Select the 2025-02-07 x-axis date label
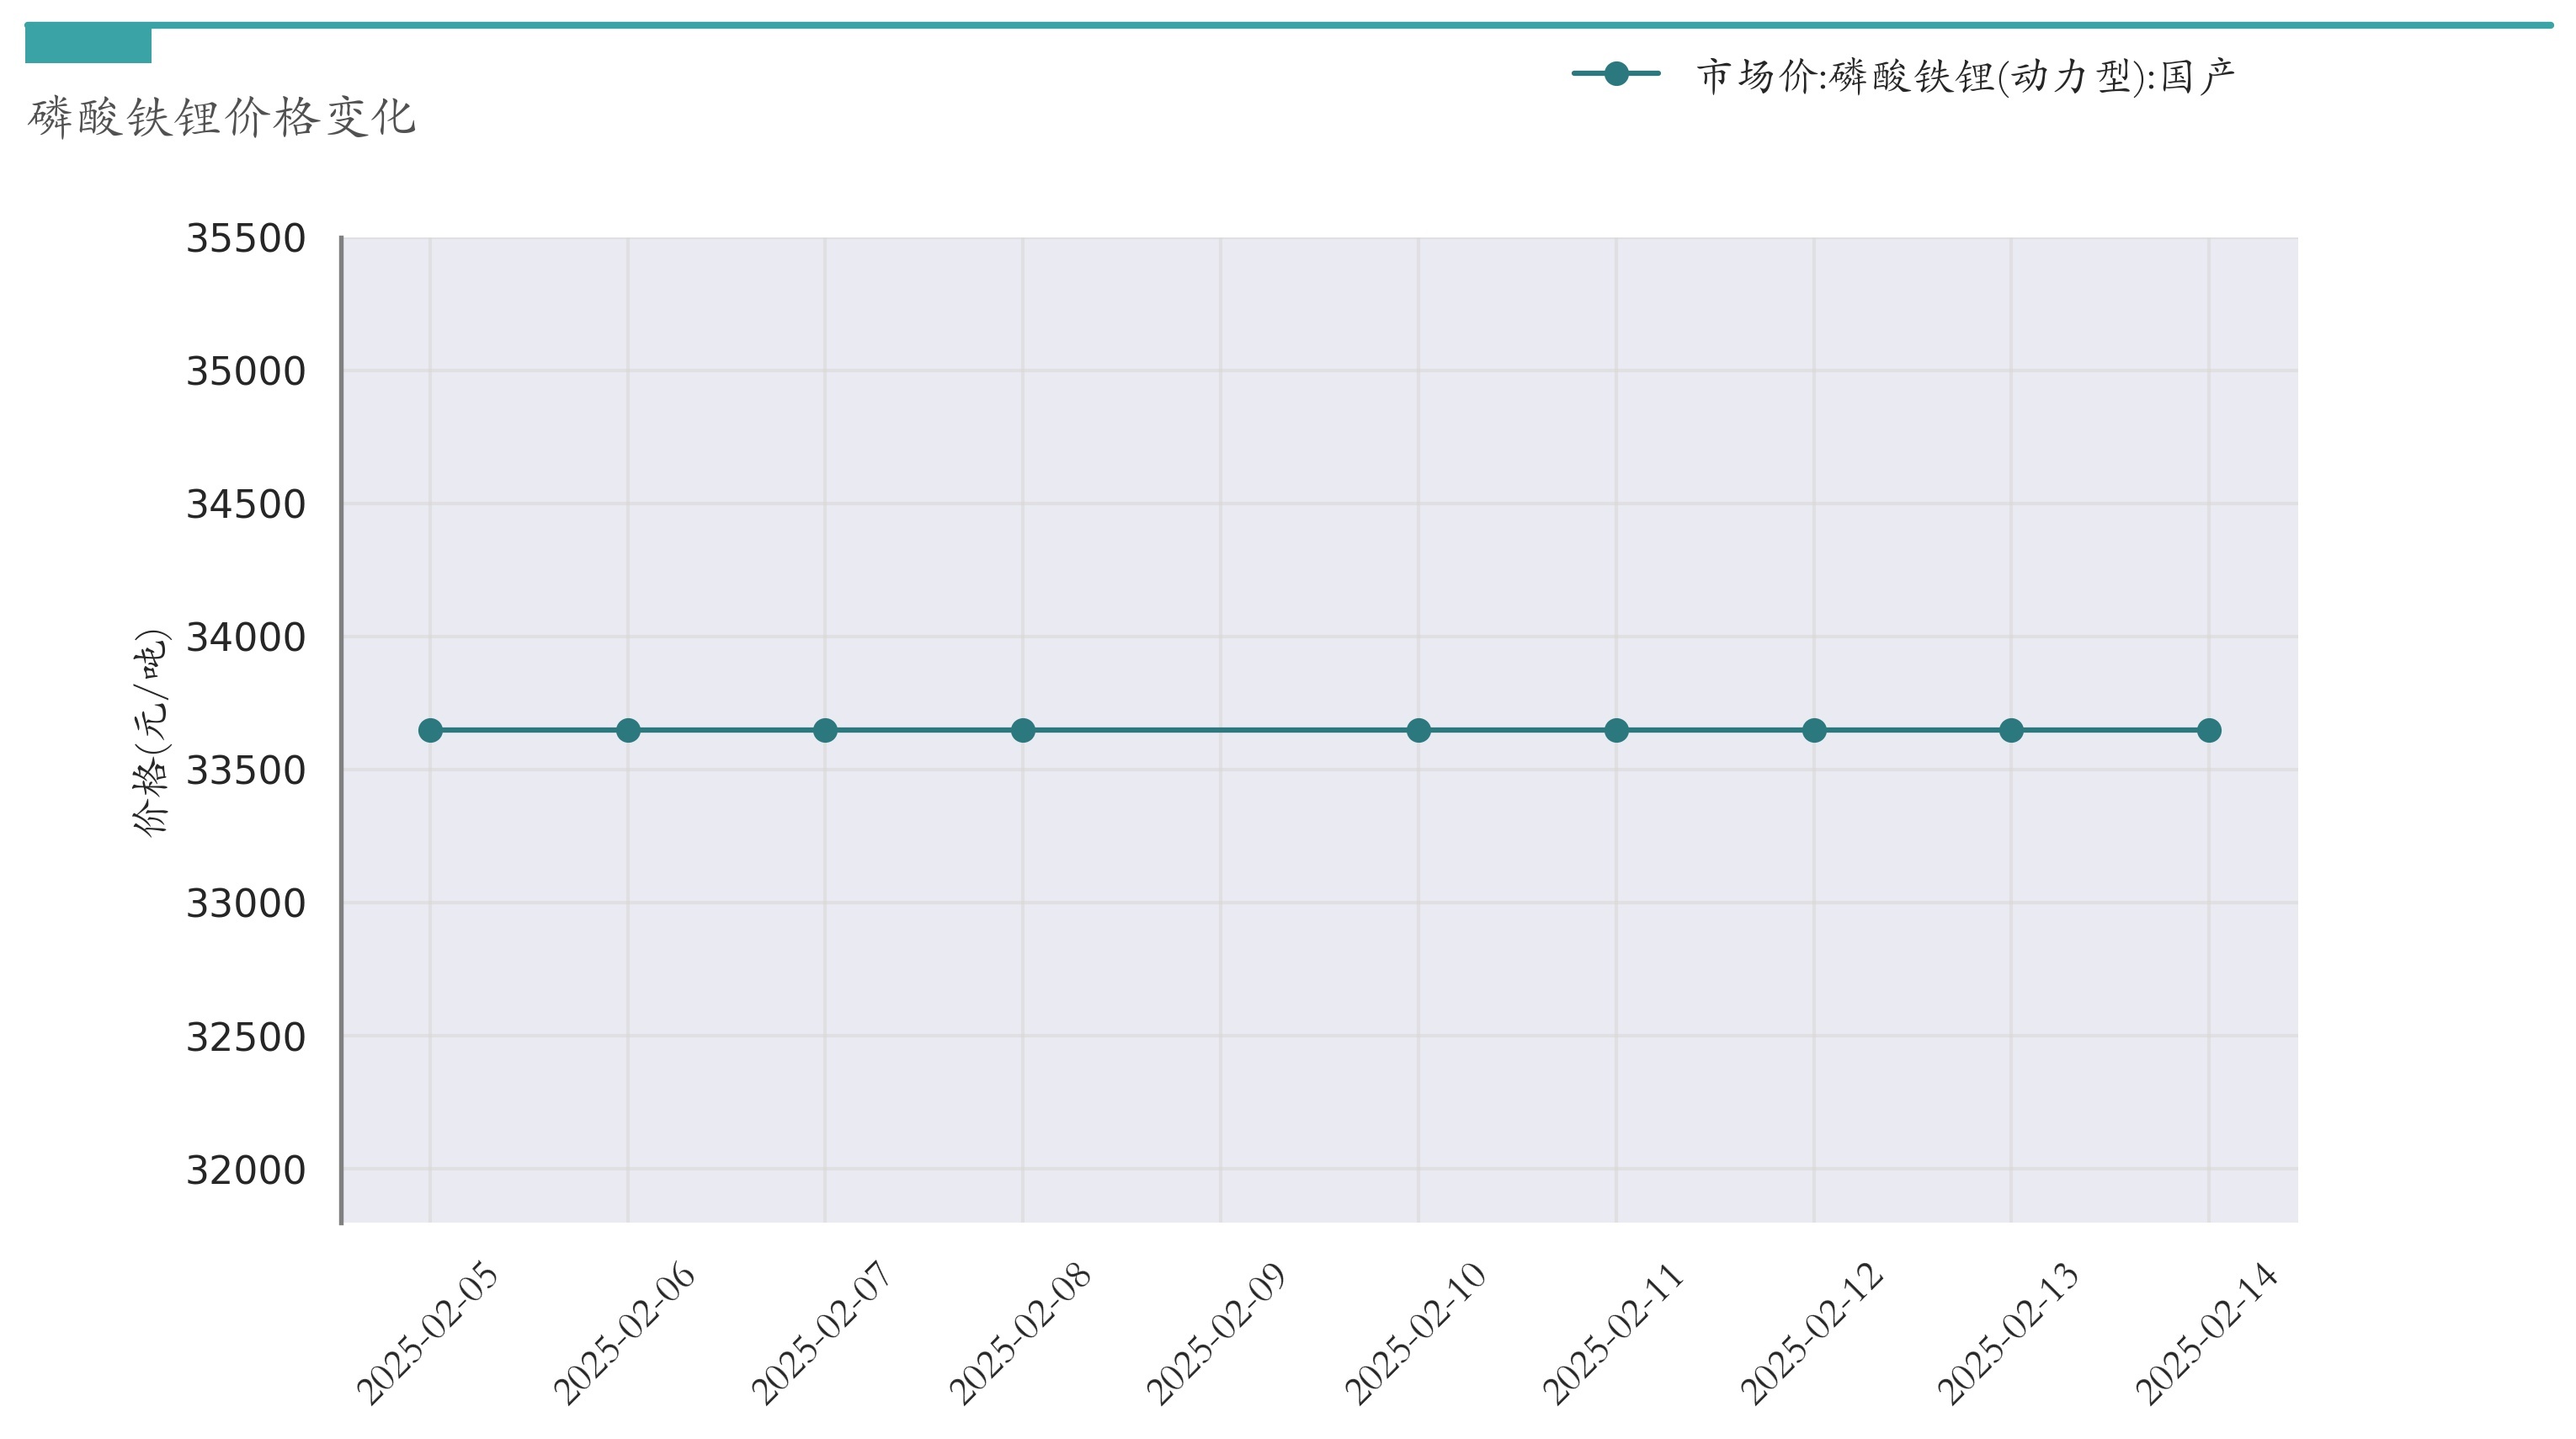 pyautogui.click(x=821, y=1333)
